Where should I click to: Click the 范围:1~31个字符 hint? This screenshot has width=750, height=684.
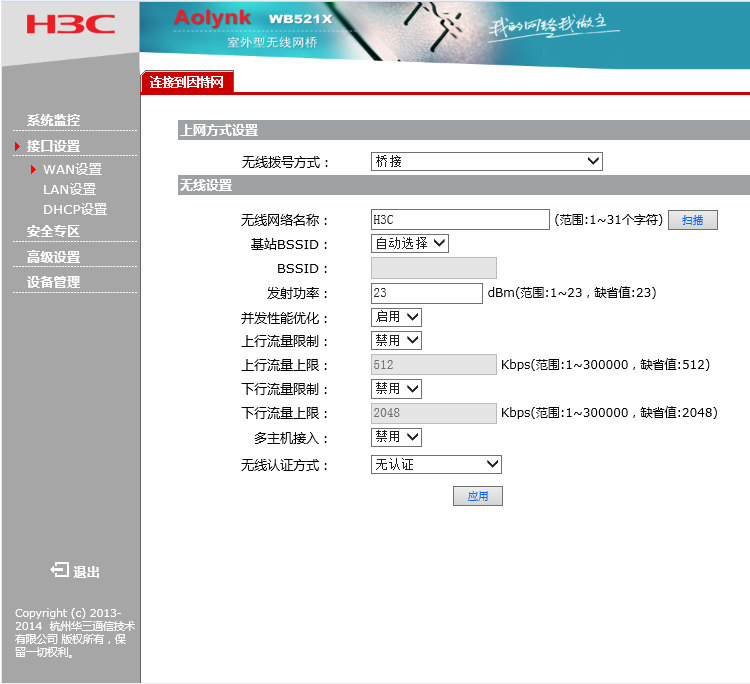point(608,220)
